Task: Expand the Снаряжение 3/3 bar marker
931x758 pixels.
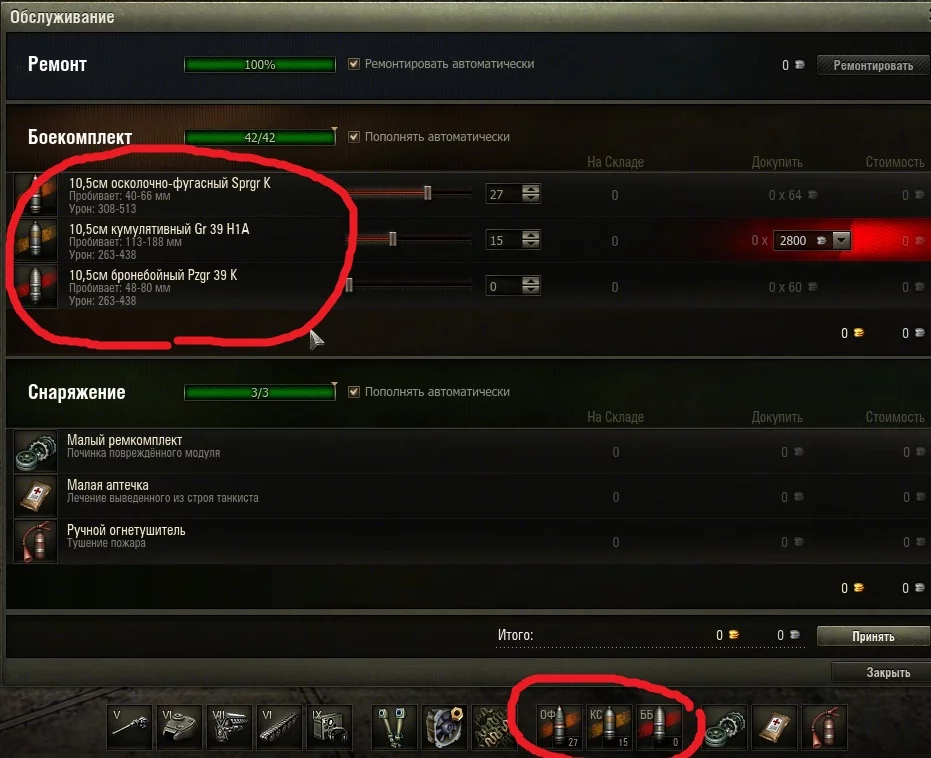Action: click(334, 385)
